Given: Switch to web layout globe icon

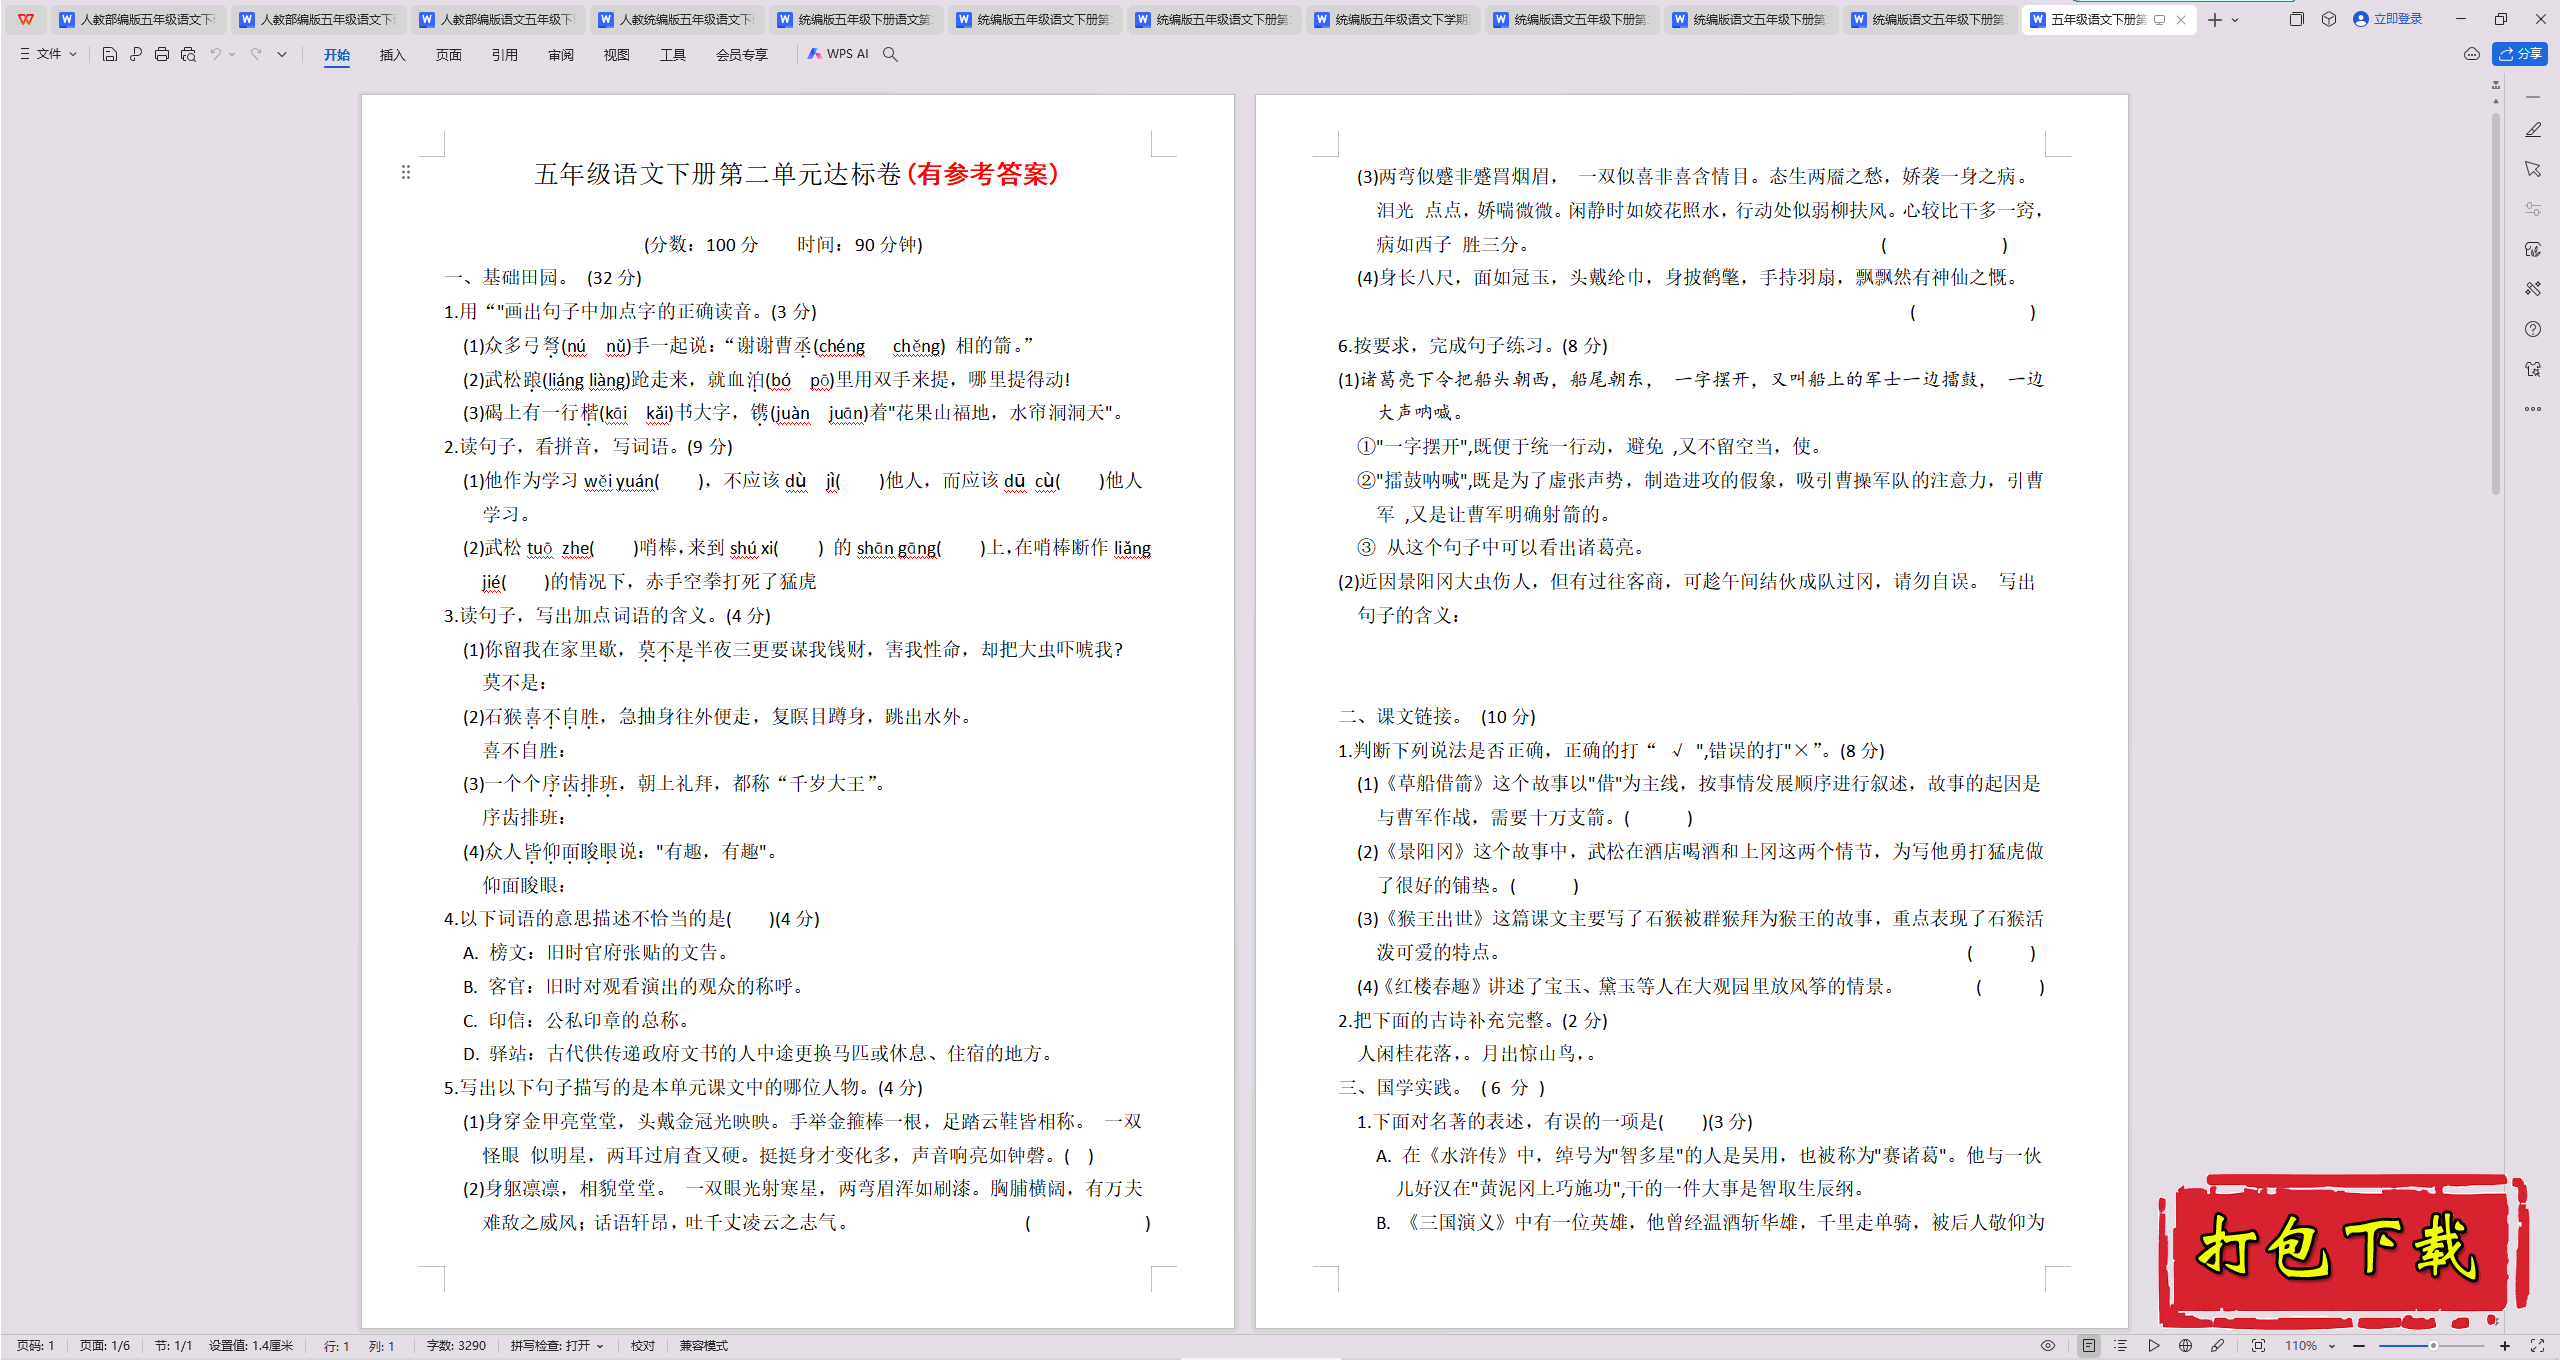Looking at the screenshot, I should coord(2186,1346).
